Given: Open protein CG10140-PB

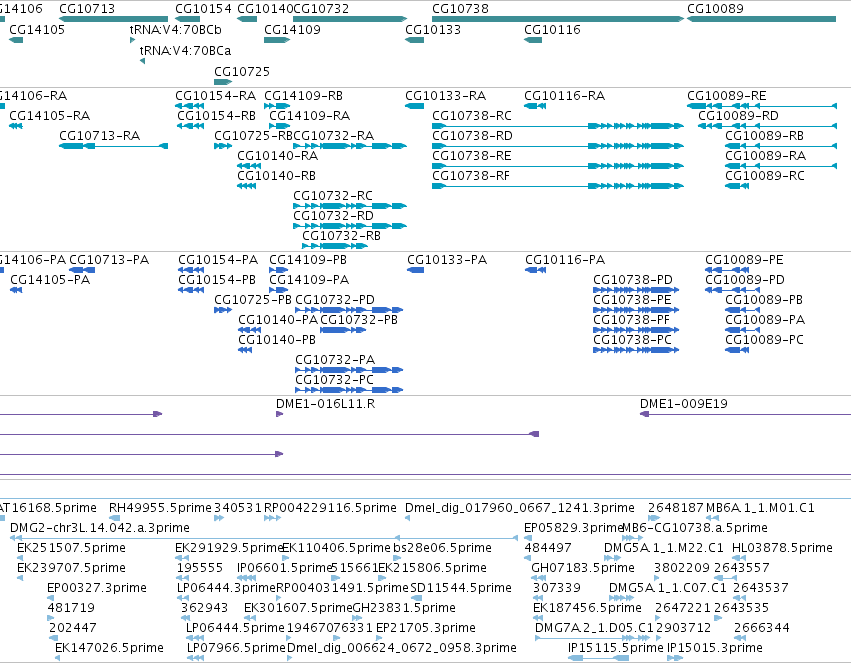Looking at the screenshot, I should click(x=277, y=340).
